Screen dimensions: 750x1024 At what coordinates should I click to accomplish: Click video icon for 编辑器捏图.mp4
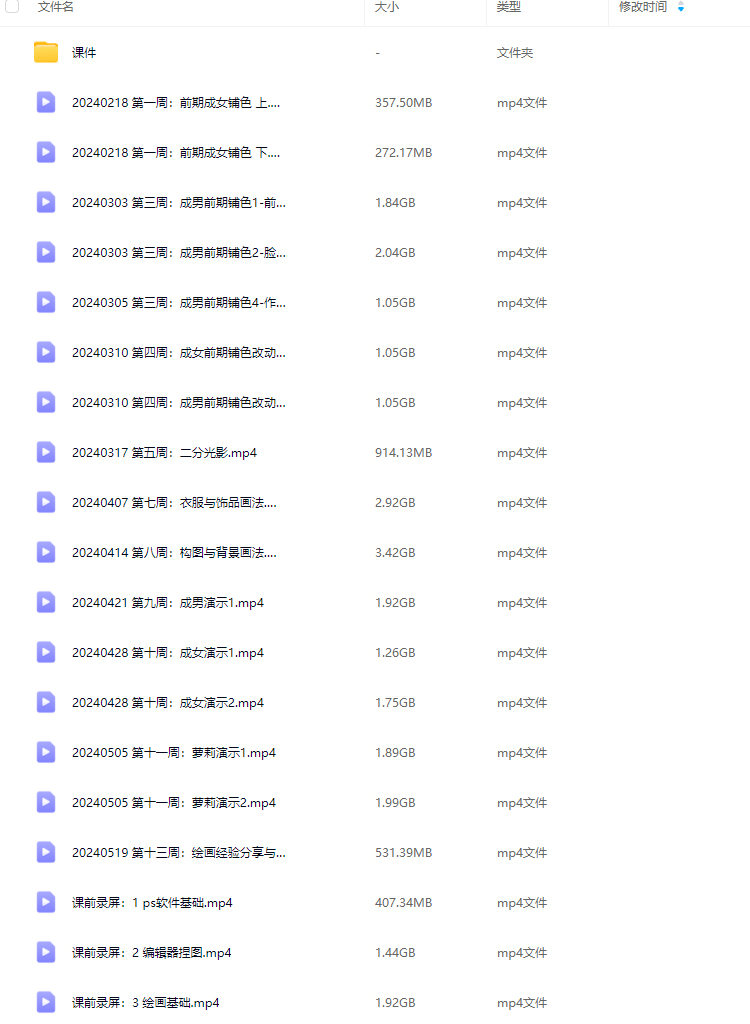pyautogui.click(x=46, y=952)
